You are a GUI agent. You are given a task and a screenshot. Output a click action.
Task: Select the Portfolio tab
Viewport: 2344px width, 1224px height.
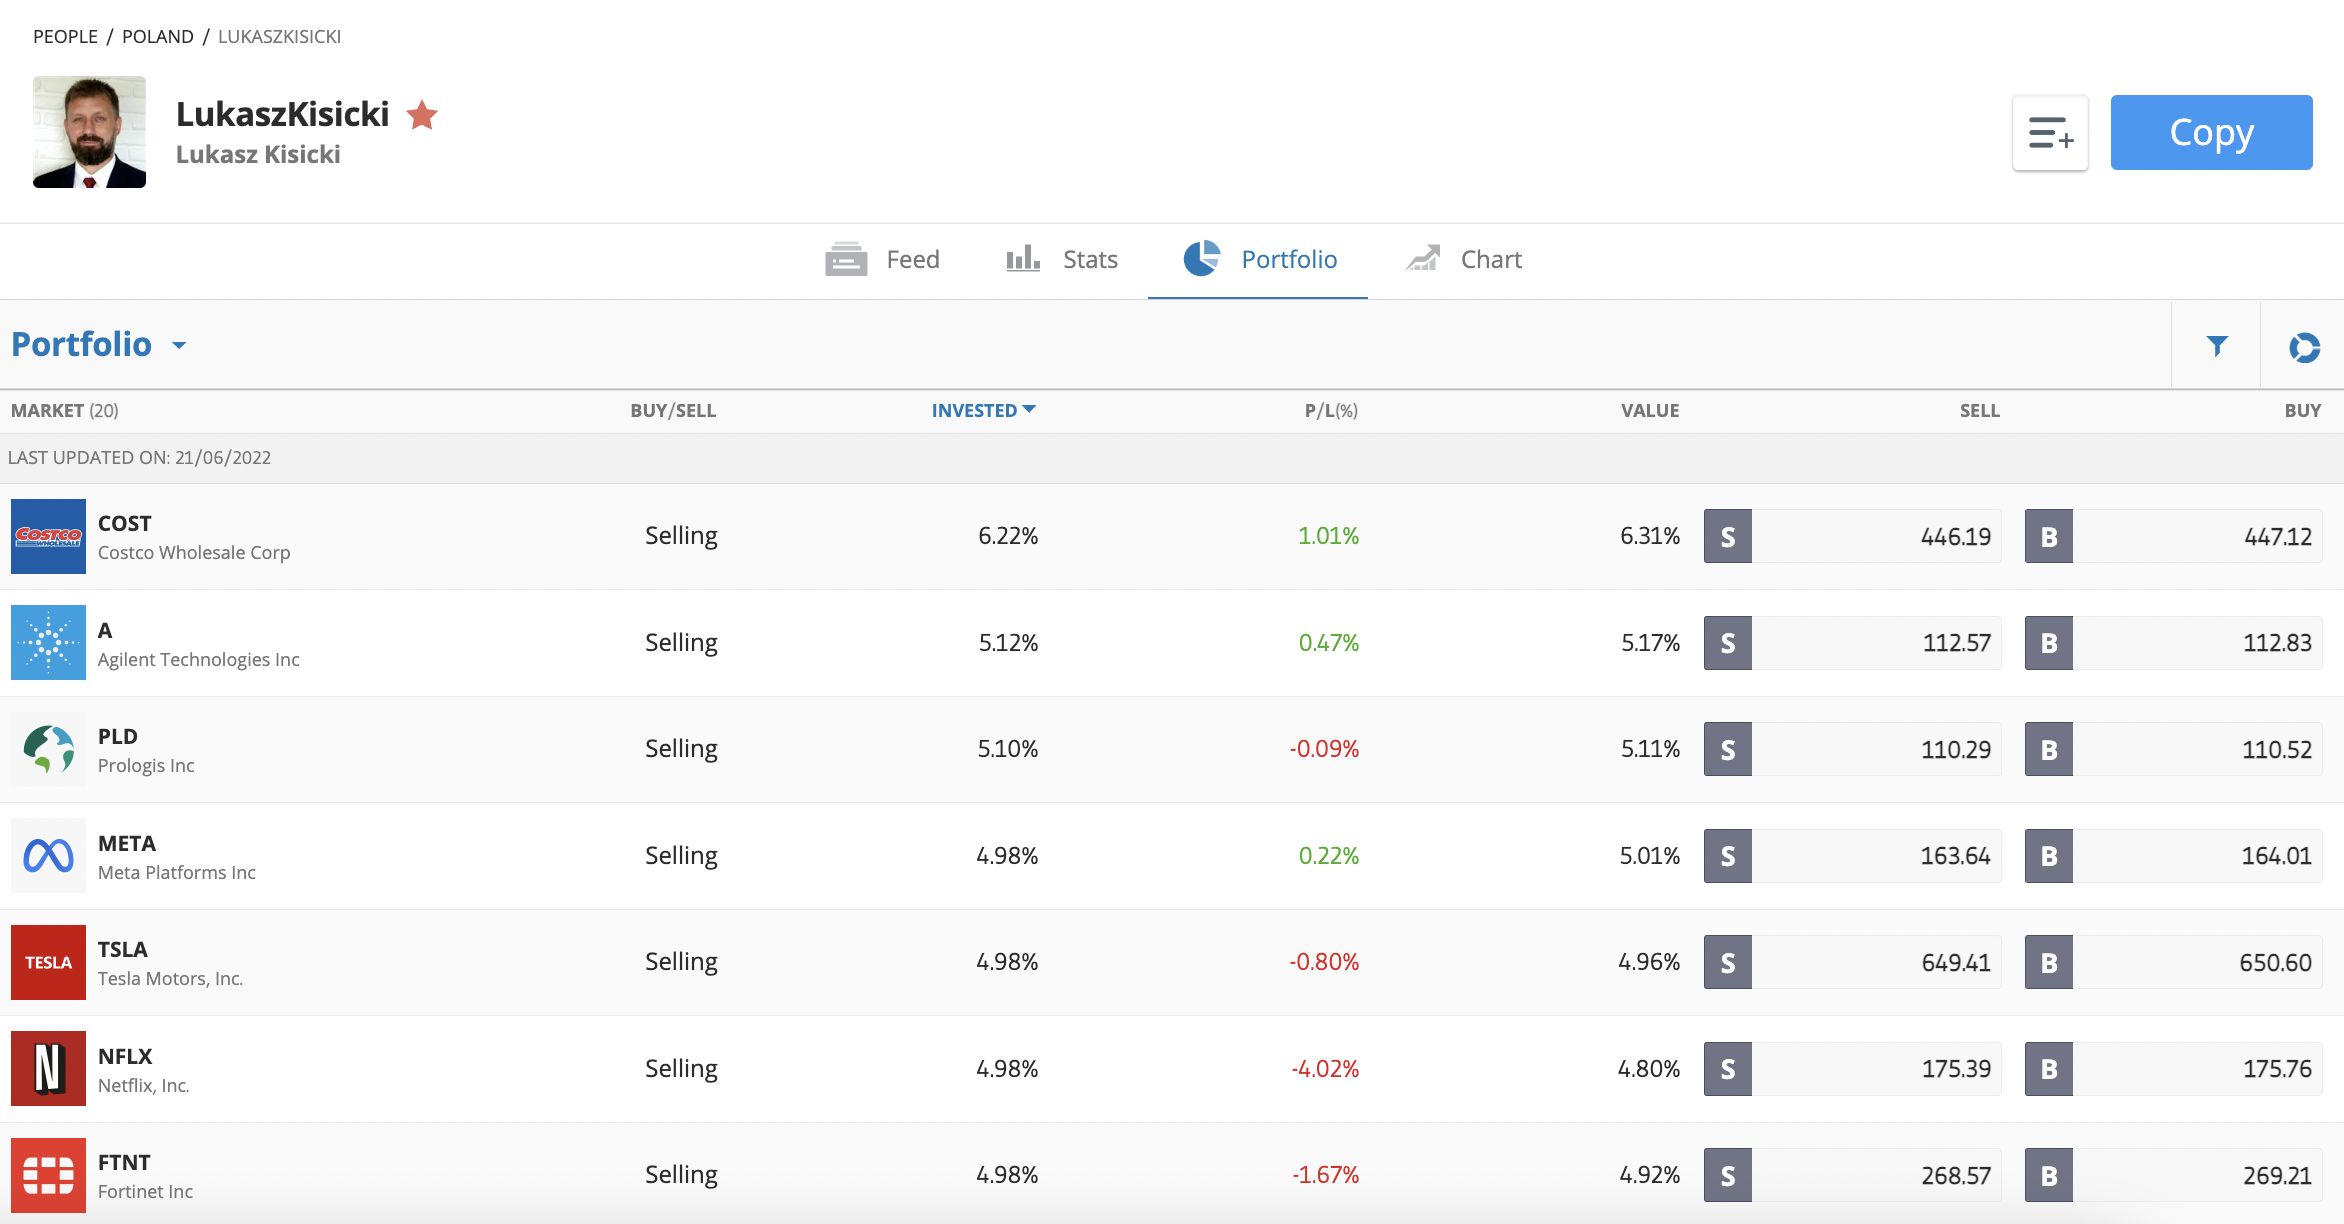1259,260
